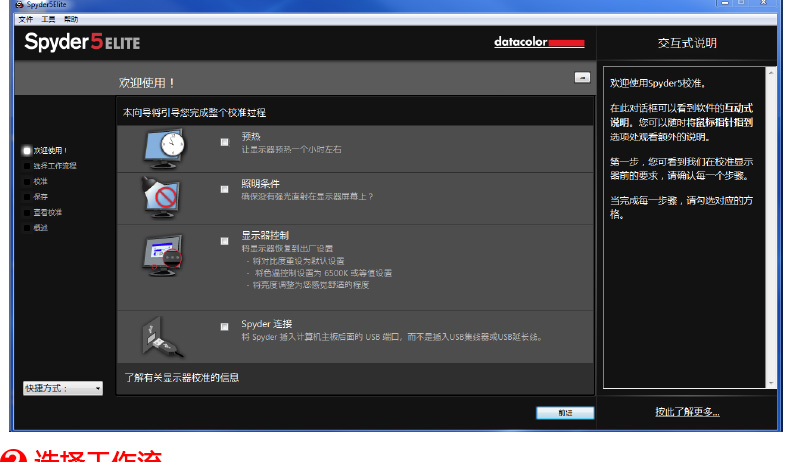Click the help panel scrollbar up arrow

point(771,73)
